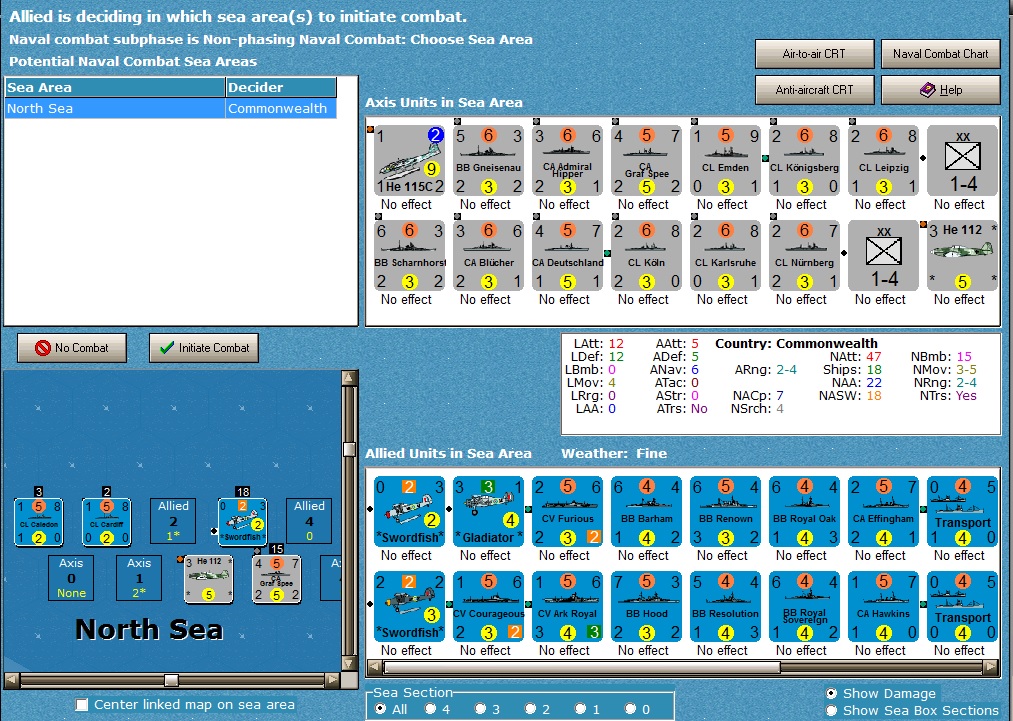Open the Naval Combat Chart
The width and height of the screenshot is (1013, 721).
[x=940, y=54]
